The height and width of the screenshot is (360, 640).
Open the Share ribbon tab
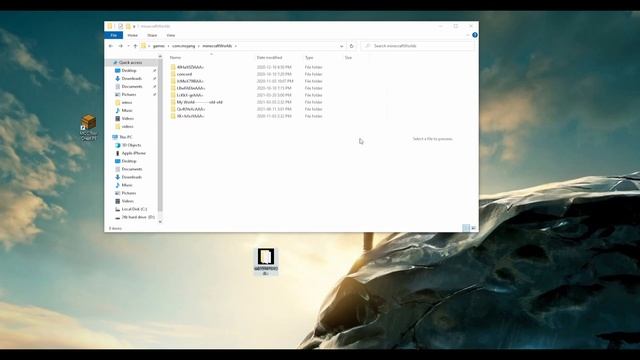click(x=152, y=36)
